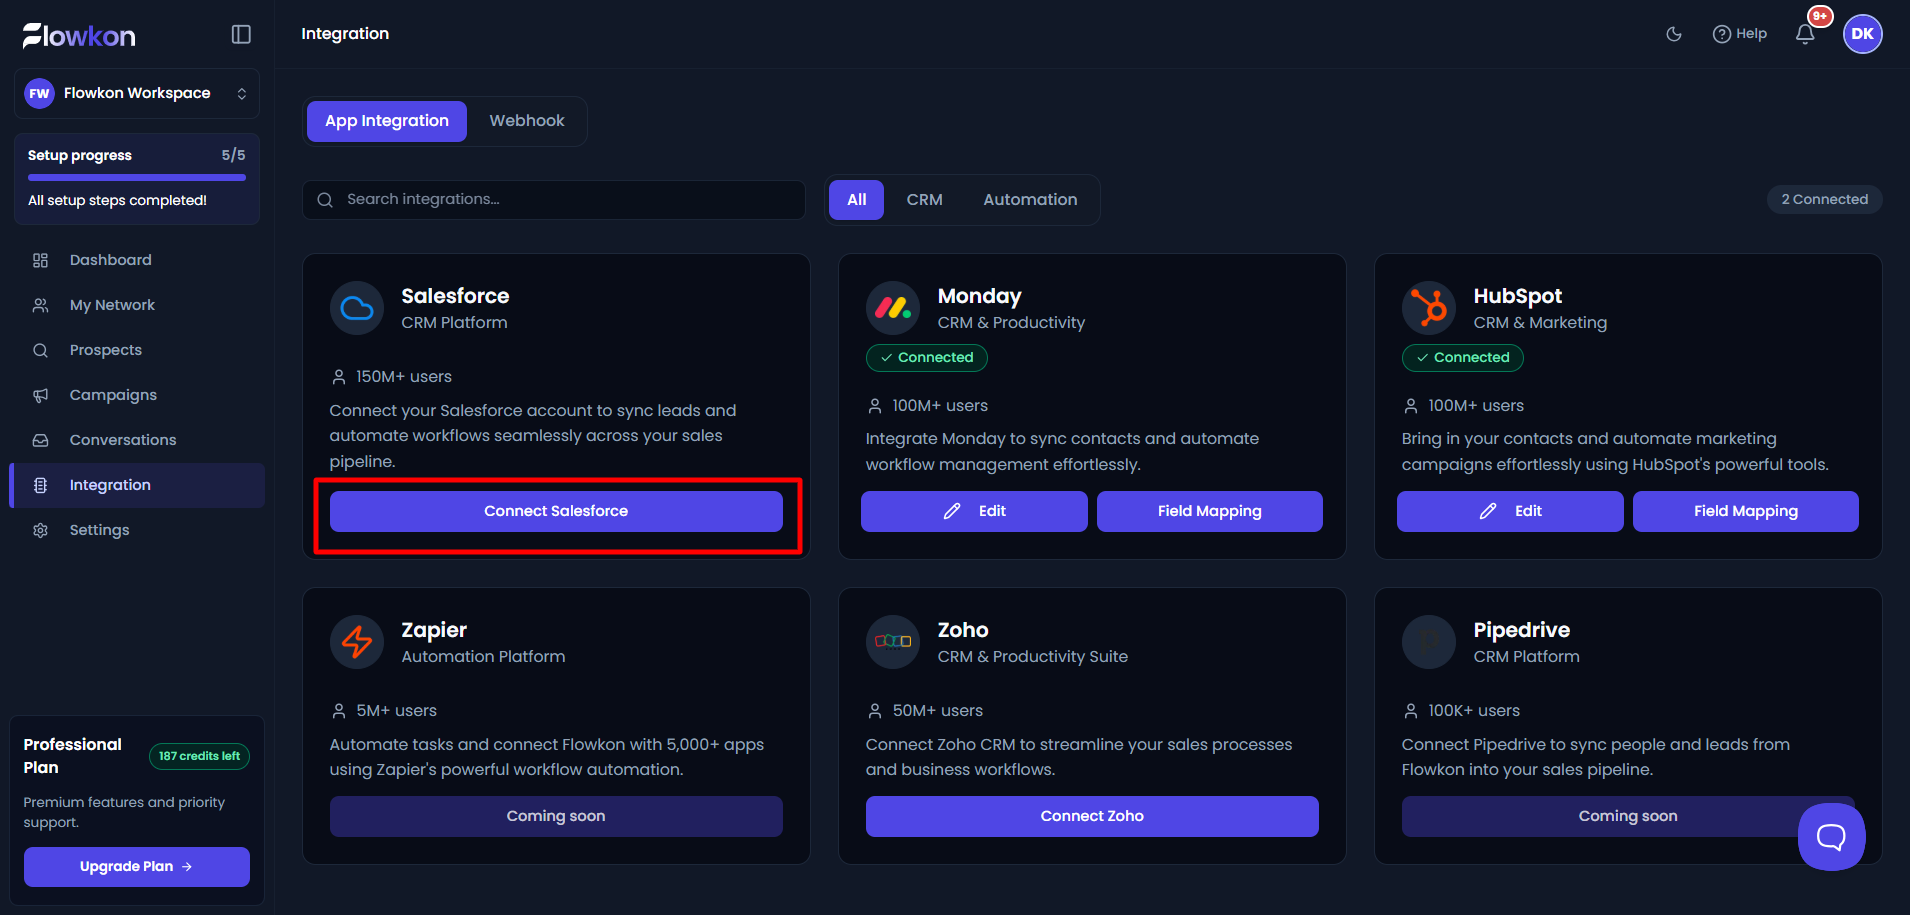Focus the Search integrations field

coord(554,200)
